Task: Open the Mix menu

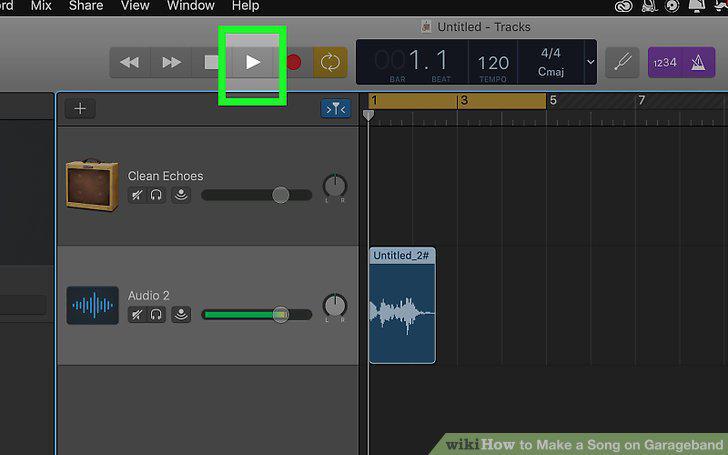Action: (41, 6)
